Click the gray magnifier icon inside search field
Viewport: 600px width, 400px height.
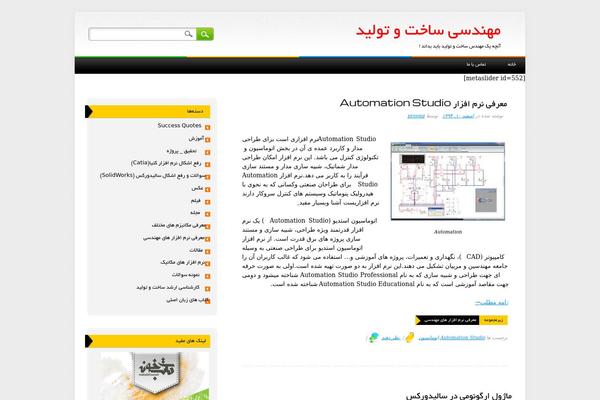[188, 34]
